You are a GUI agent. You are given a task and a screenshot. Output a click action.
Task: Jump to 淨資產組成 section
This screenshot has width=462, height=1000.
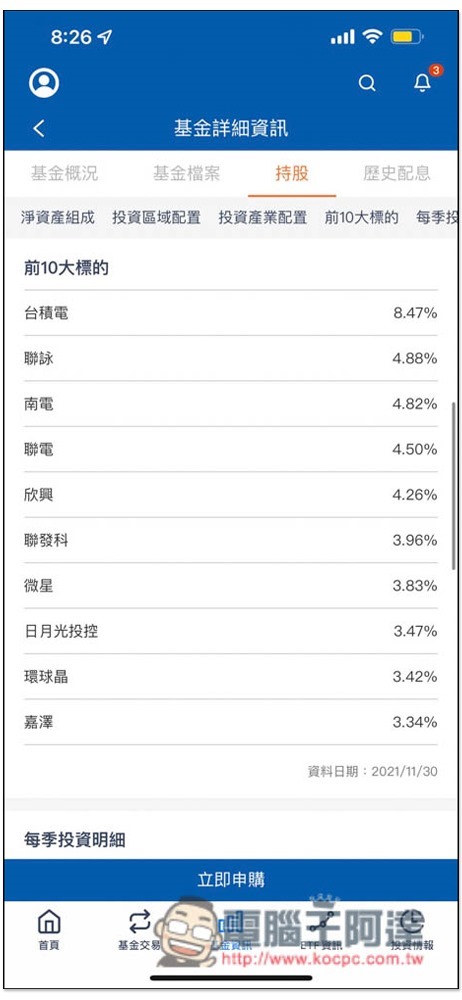click(x=57, y=217)
